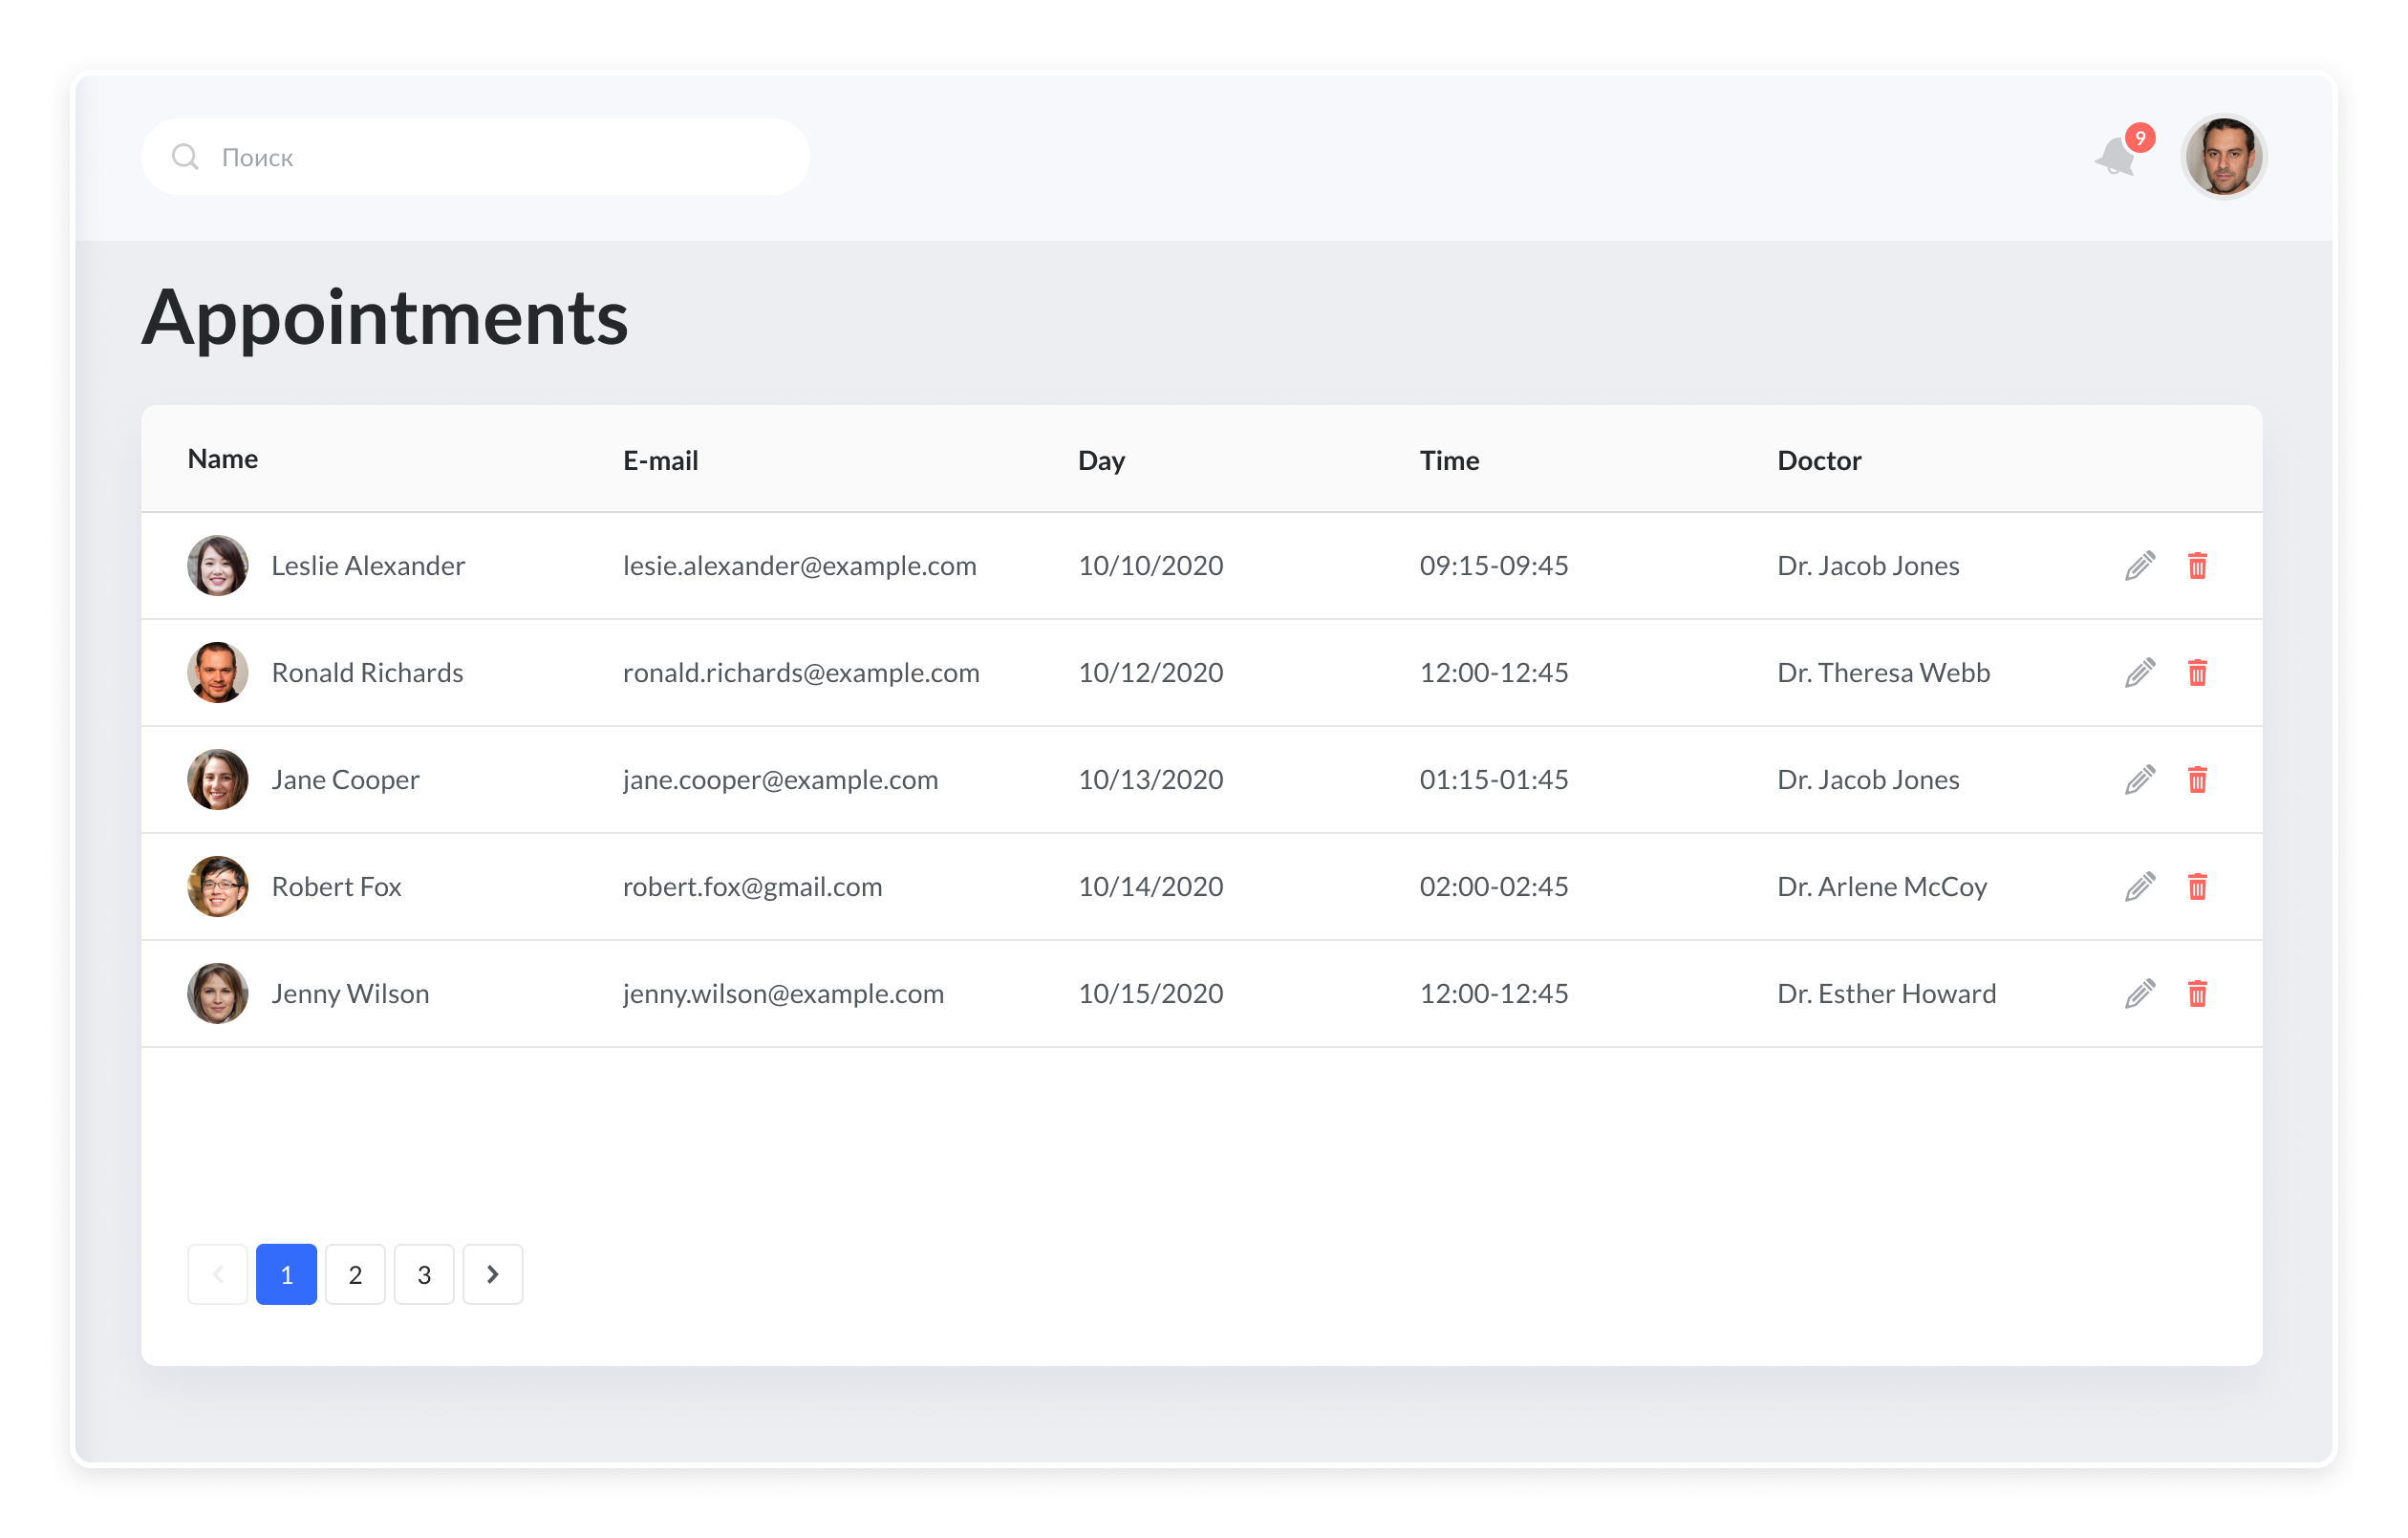Delete Ronald Richards' appointment
The height and width of the screenshot is (1538, 2408).
coord(2197,673)
